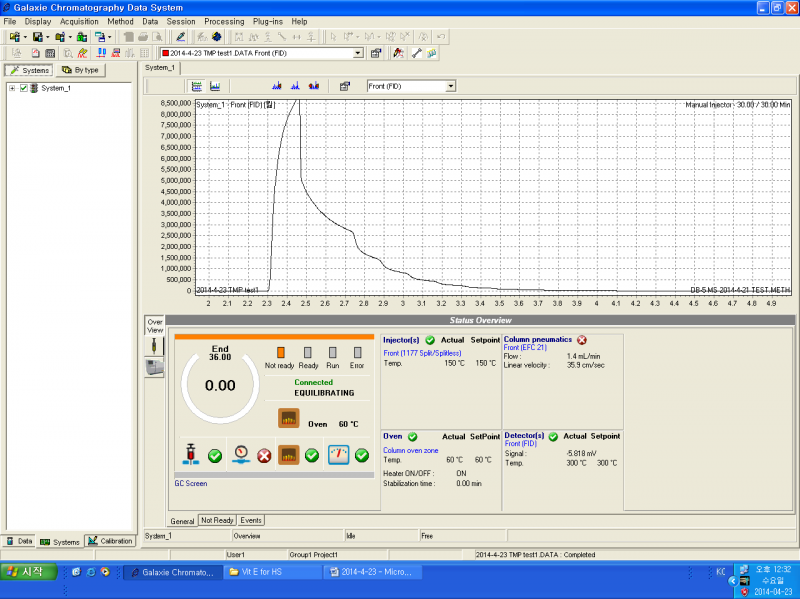The width and height of the screenshot is (800, 599).
Task: Click the chromatogram view toolbar icon
Action: [213, 87]
